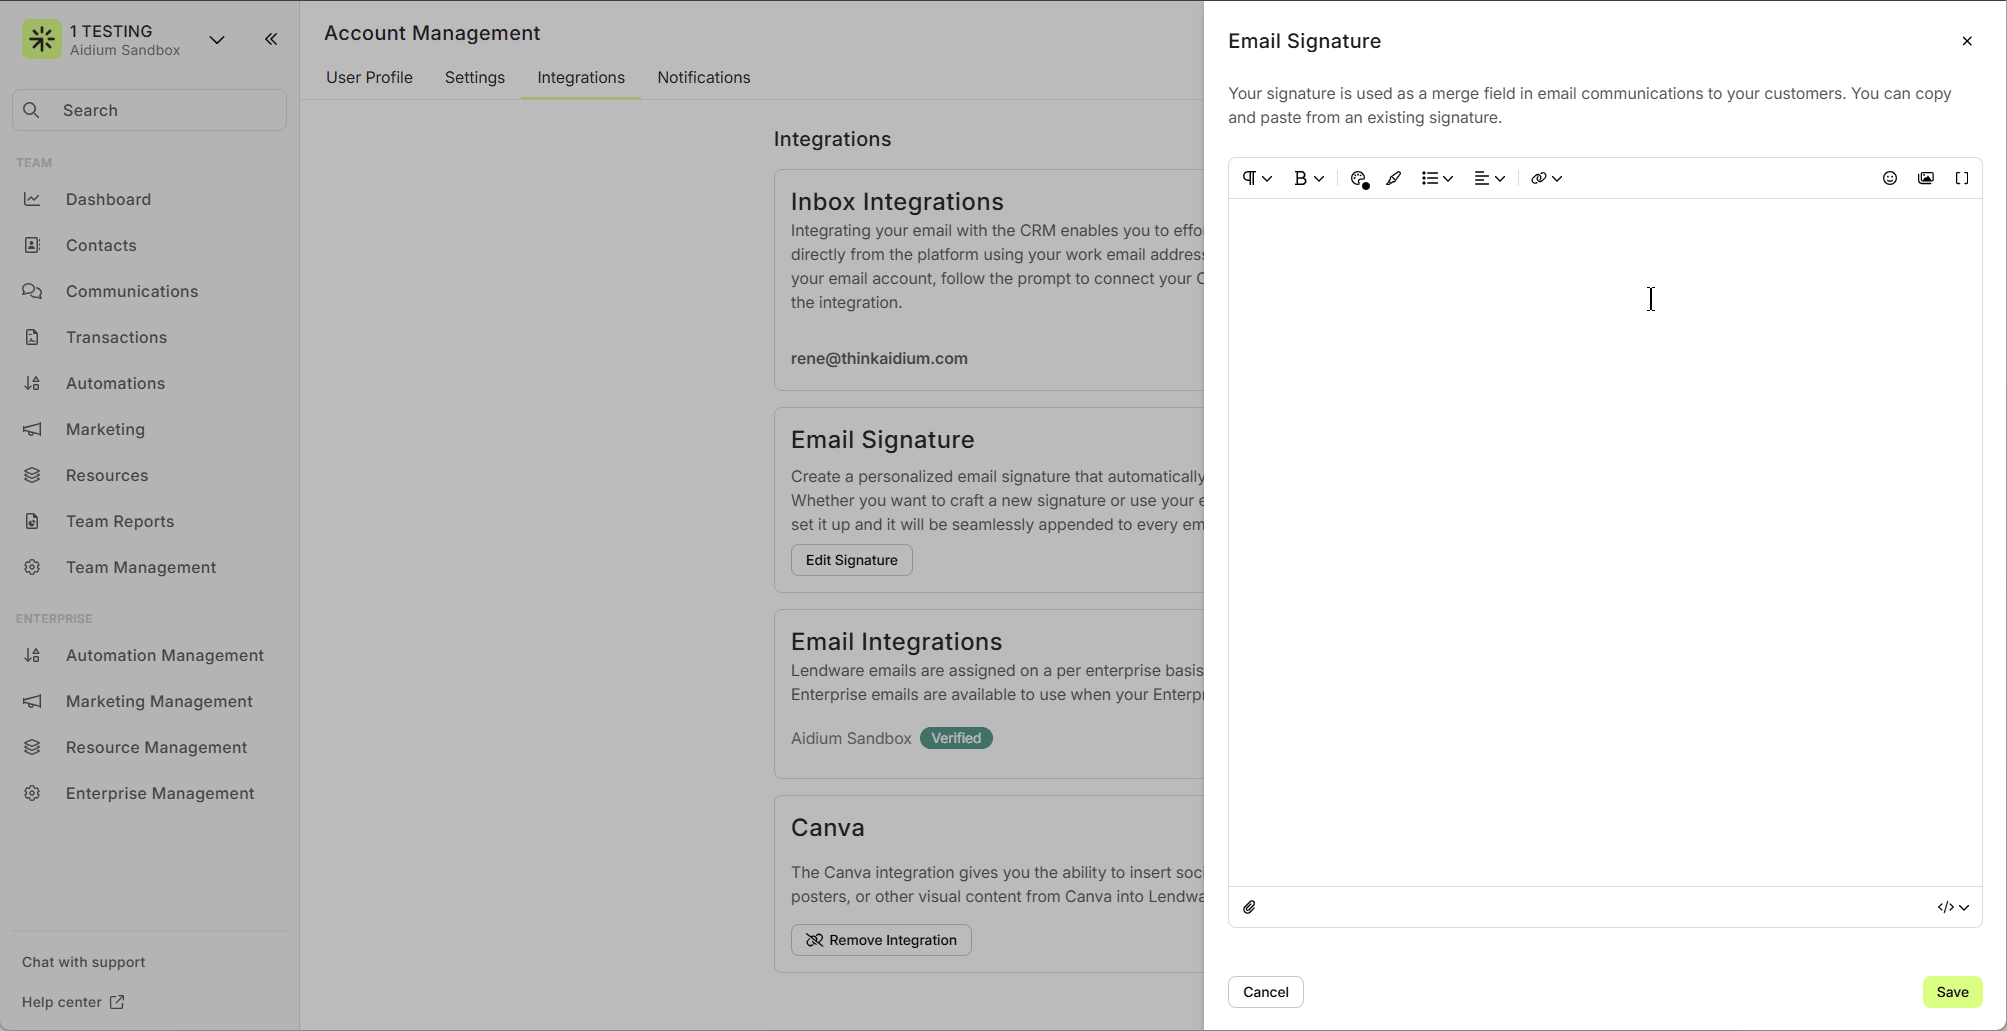
Task: Insert a merge field with brackets icon
Action: 1961,178
